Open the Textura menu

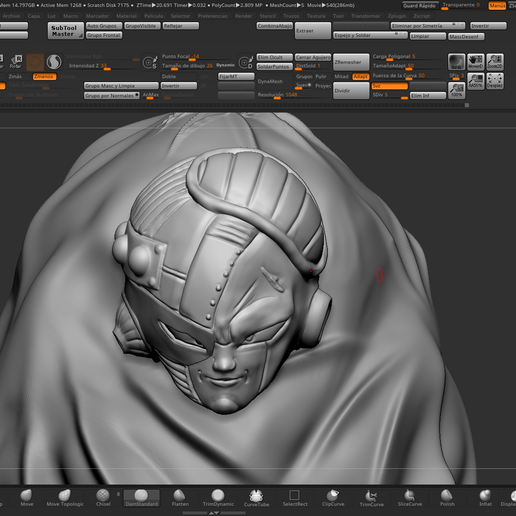316,16
